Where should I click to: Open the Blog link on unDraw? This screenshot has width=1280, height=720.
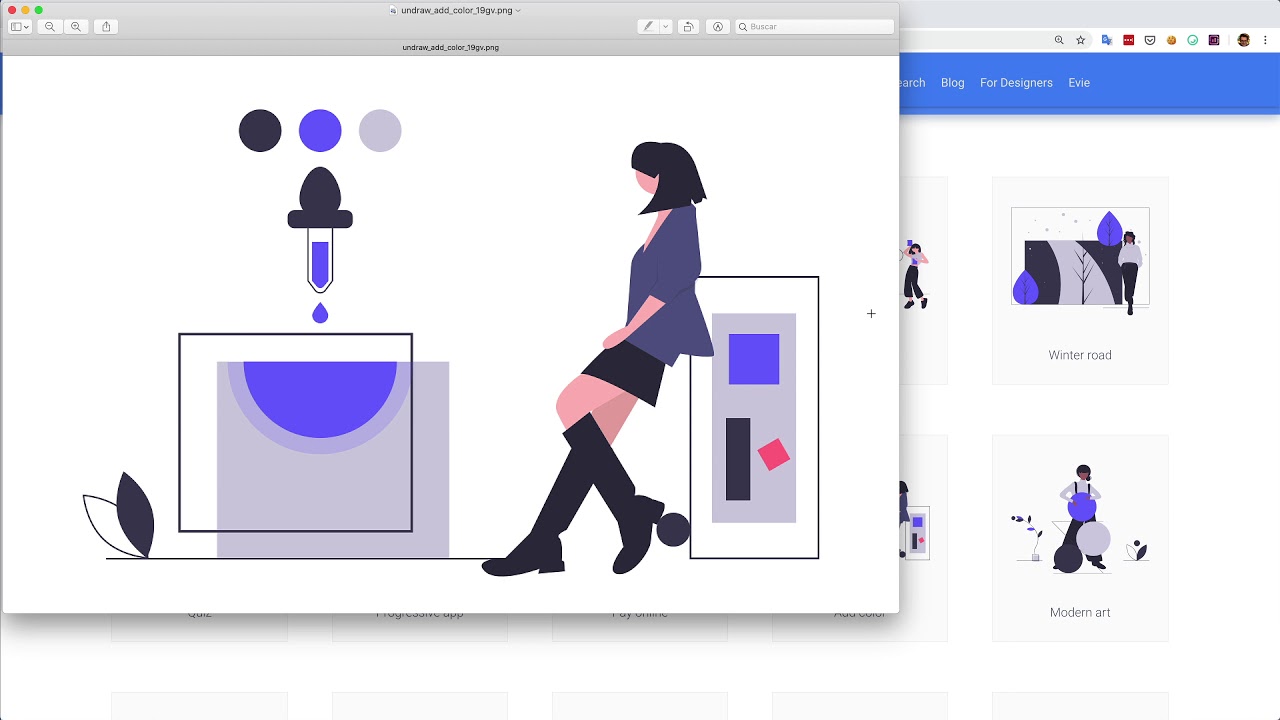(x=952, y=83)
